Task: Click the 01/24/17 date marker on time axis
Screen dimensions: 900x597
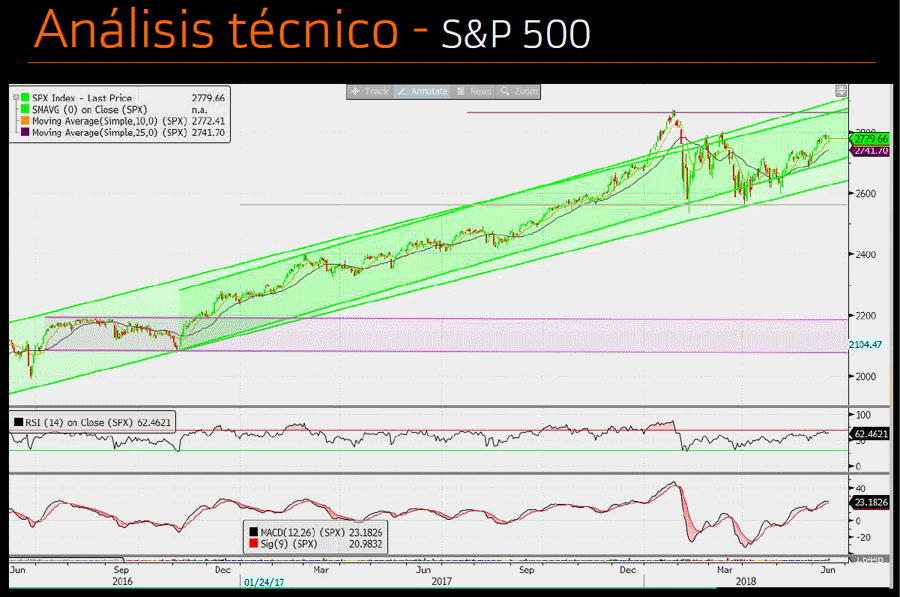Action: click(x=264, y=582)
